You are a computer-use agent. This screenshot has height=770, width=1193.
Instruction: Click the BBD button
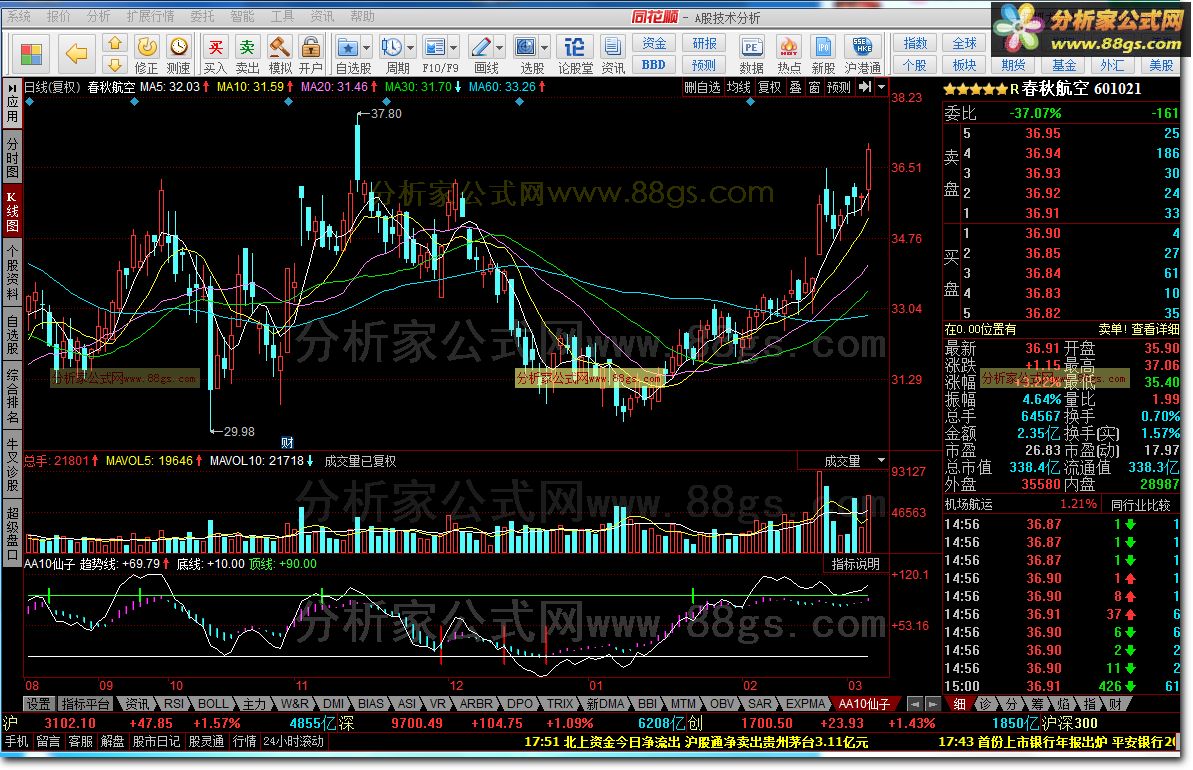(654, 65)
